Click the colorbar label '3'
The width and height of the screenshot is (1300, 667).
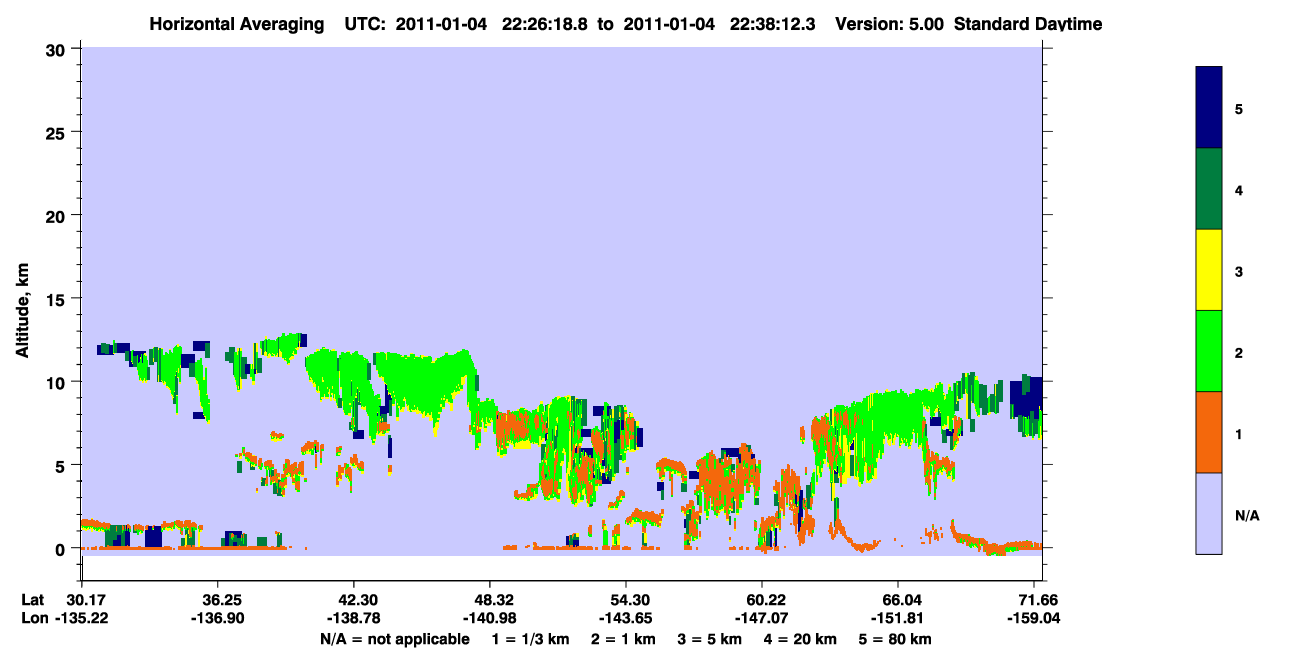click(1239, 271)
